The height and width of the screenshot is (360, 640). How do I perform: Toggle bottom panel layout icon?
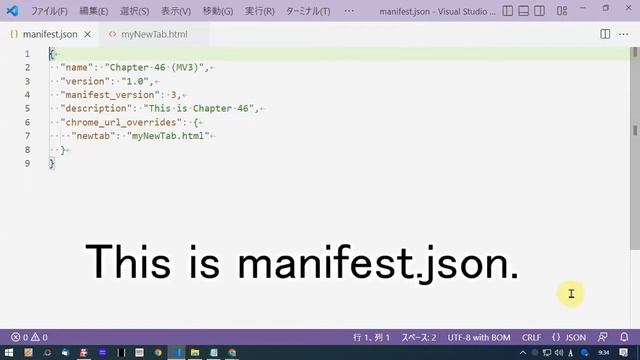click(x=524, y=11)
